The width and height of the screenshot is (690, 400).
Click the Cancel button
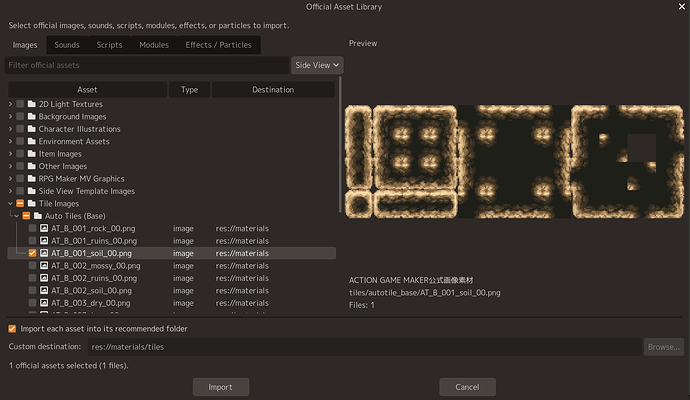click(467, 387)
